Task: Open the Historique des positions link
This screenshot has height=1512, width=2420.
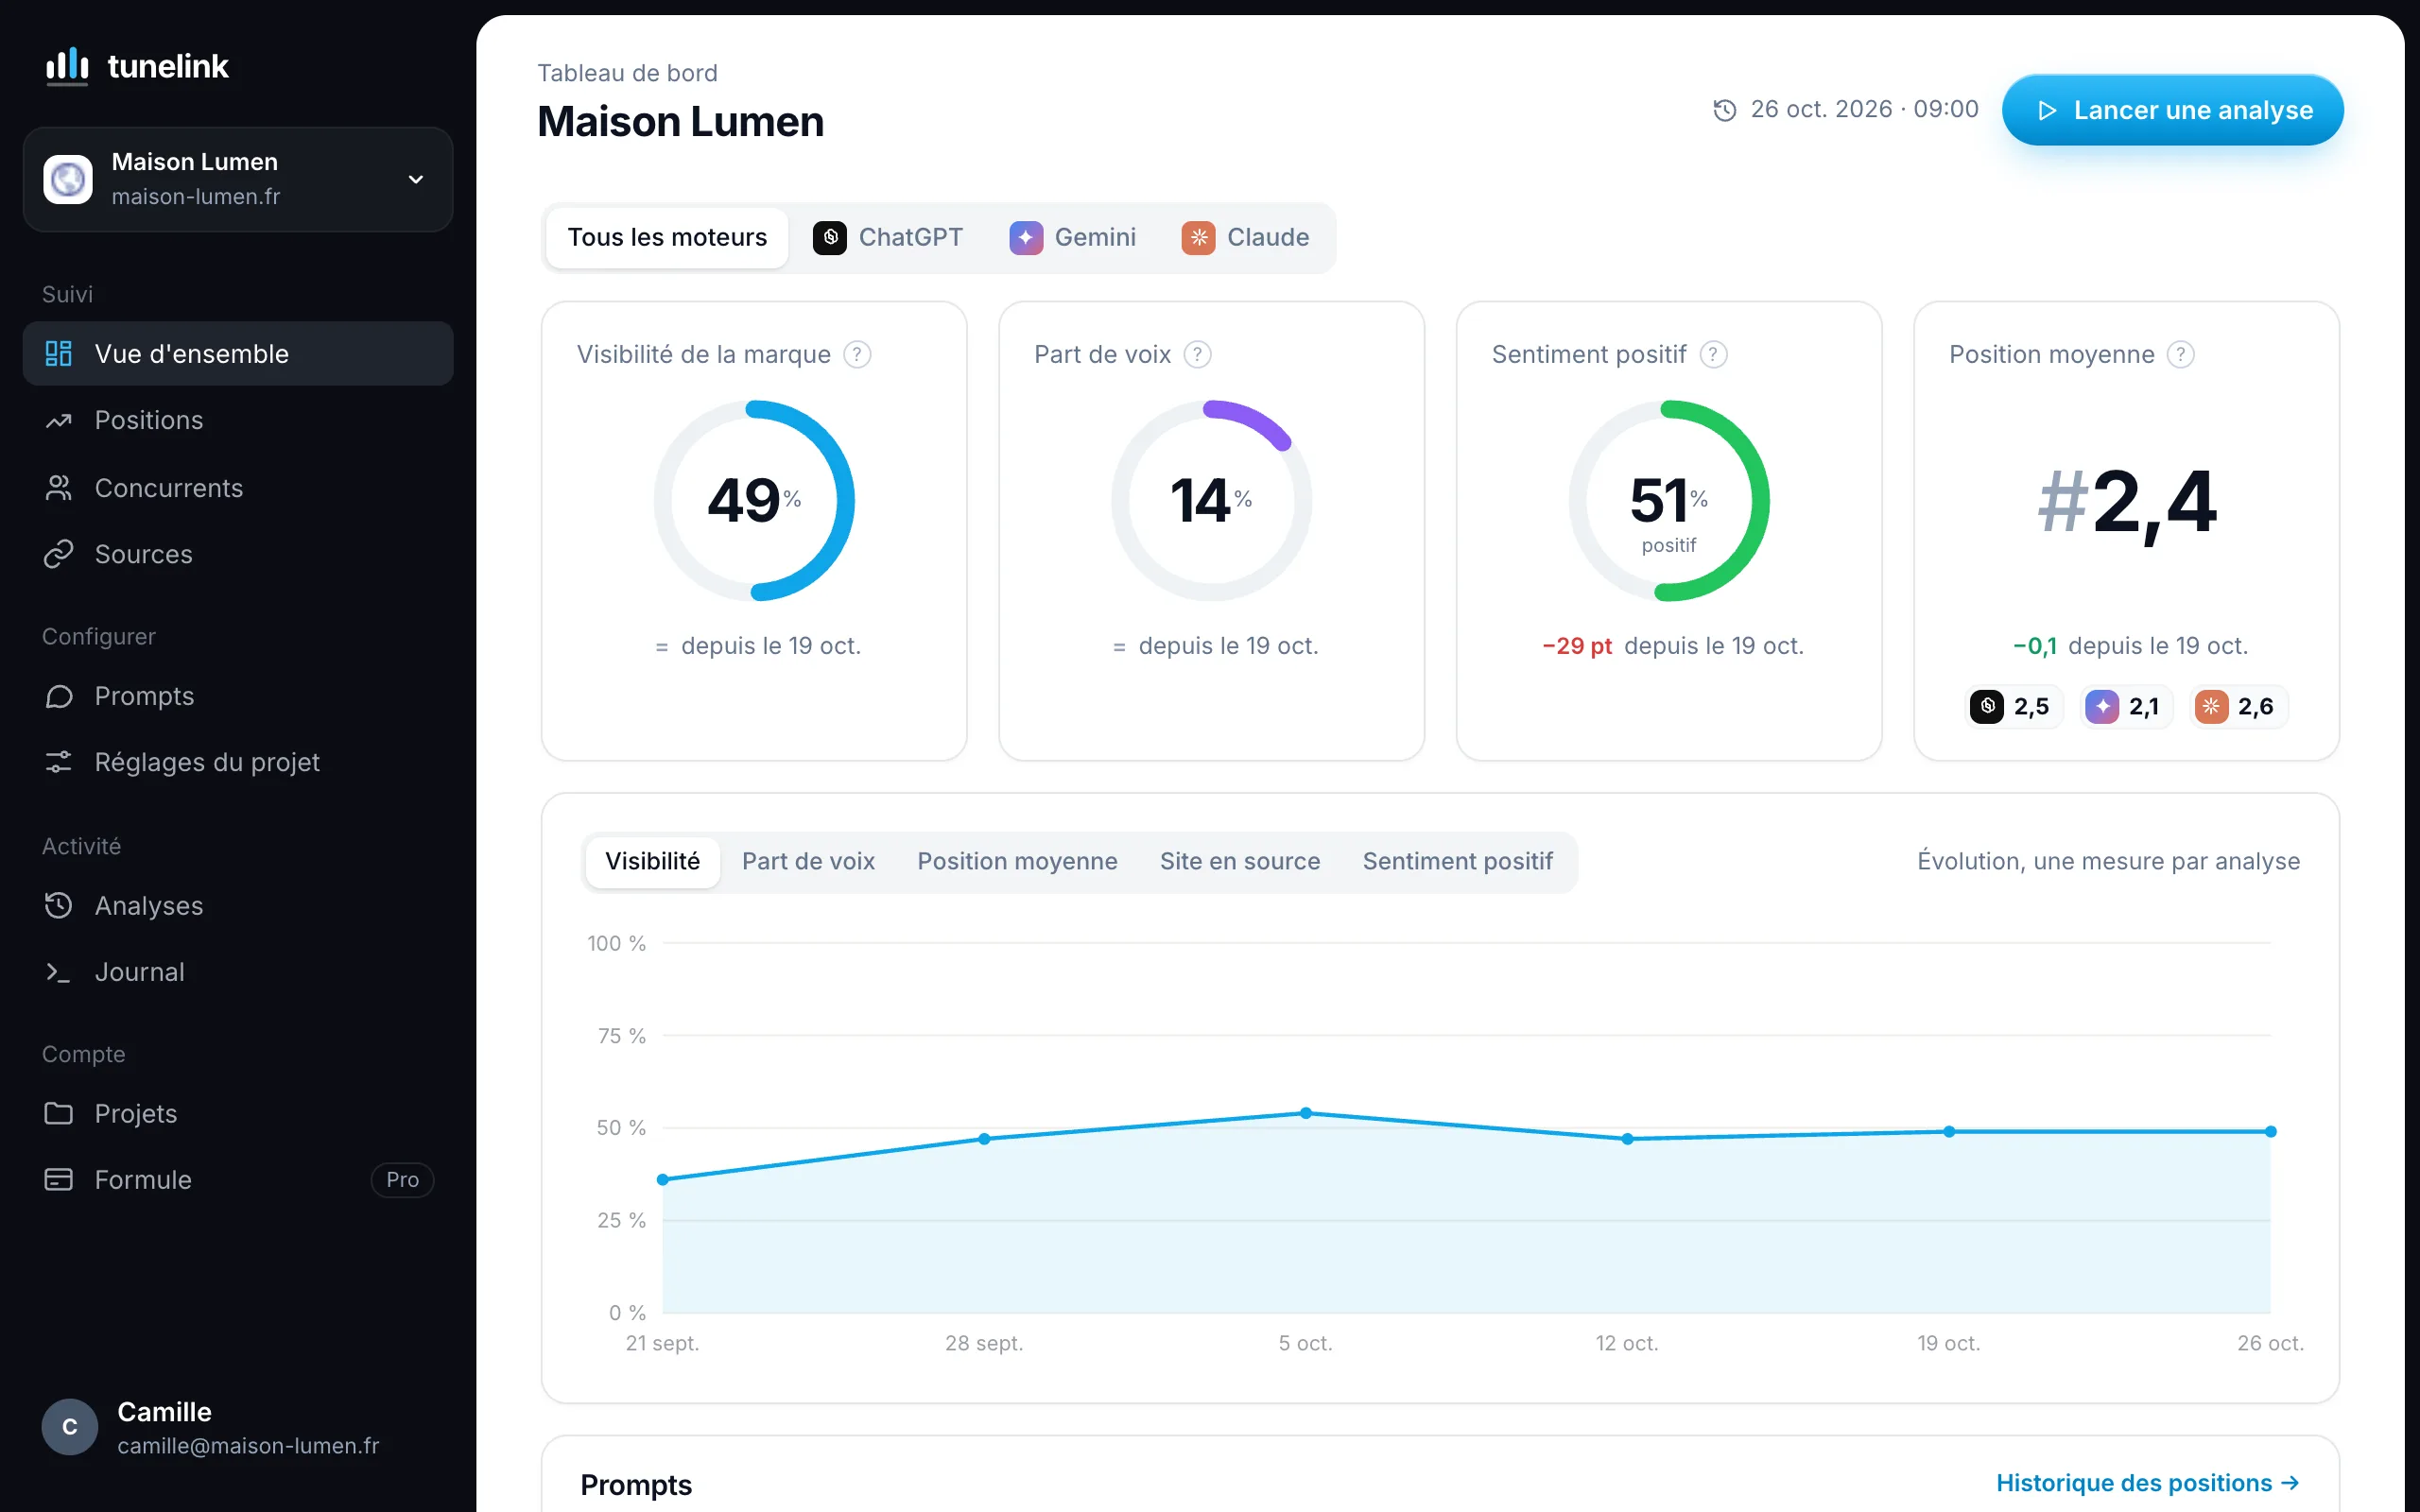Action: pos(2148,1483)
